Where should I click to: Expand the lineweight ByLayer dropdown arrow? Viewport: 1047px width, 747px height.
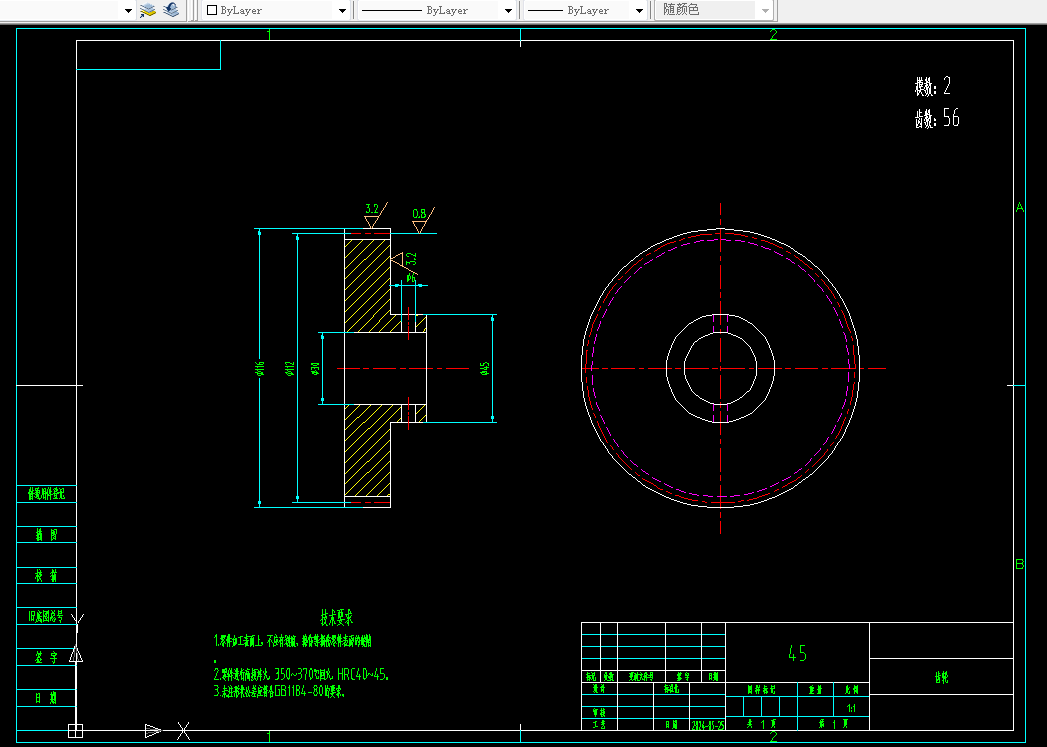tap(639, 11)
